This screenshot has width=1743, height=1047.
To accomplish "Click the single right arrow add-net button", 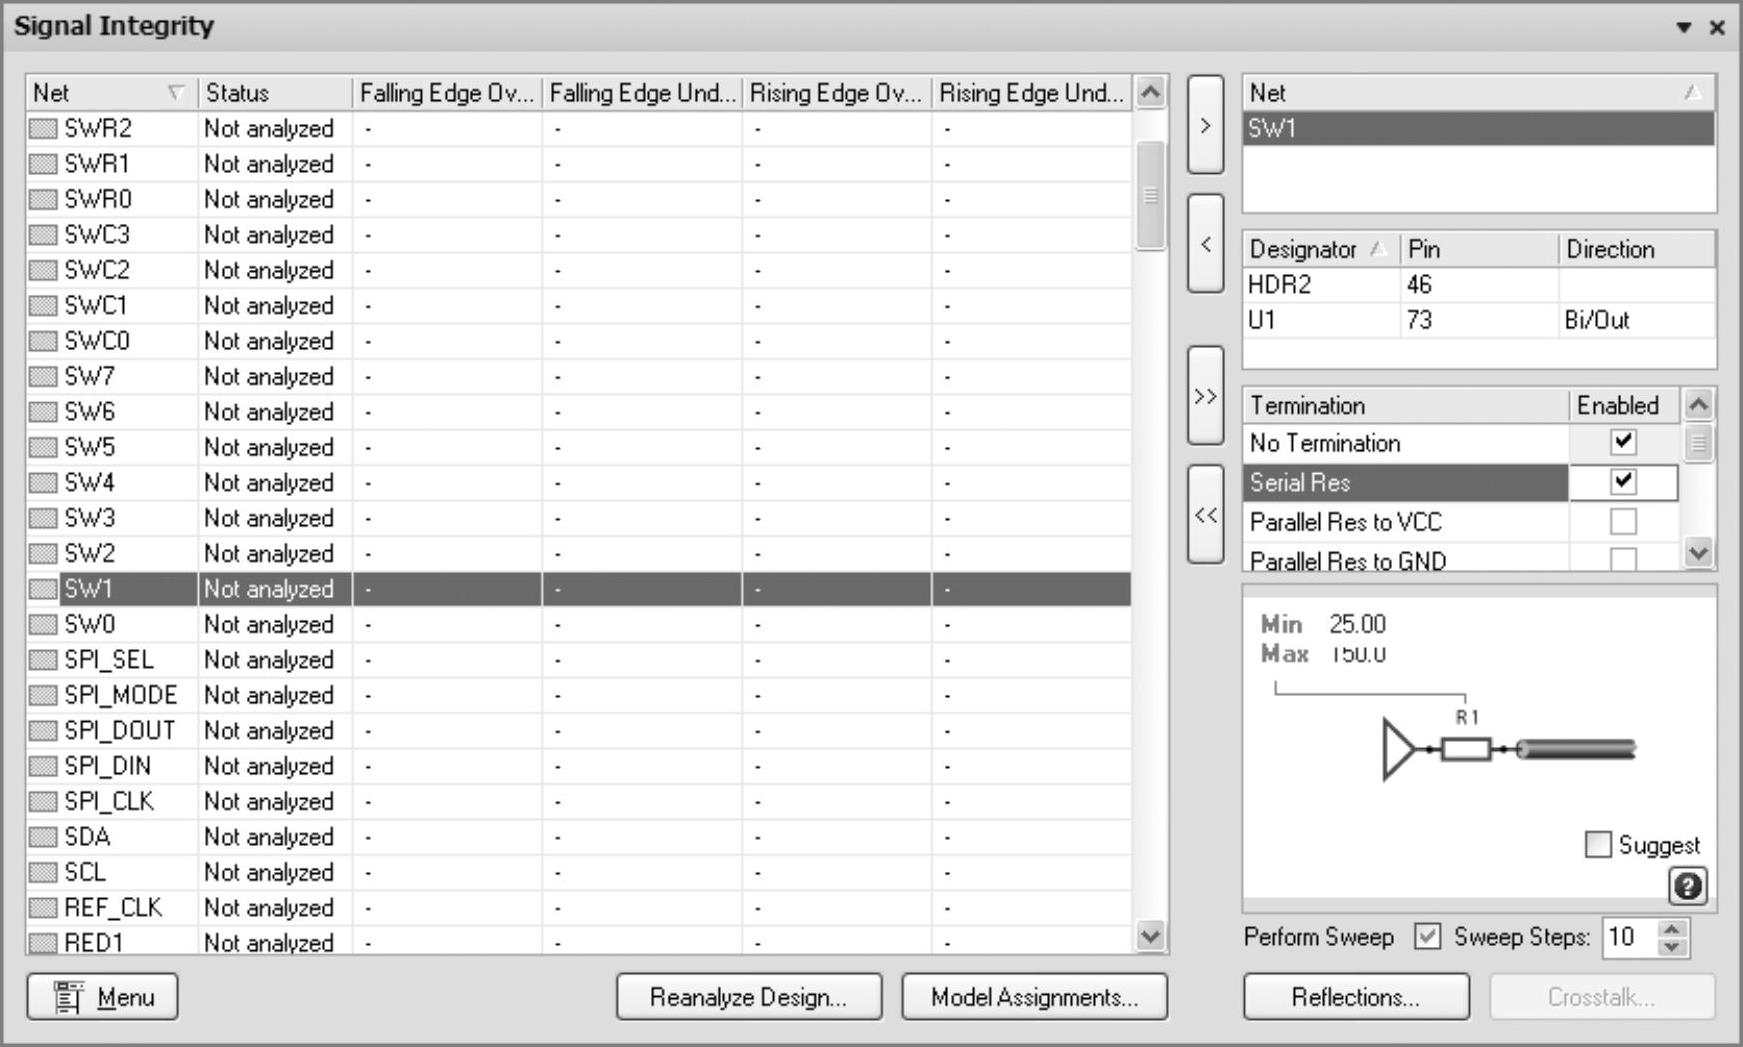I will point(1205,126).
